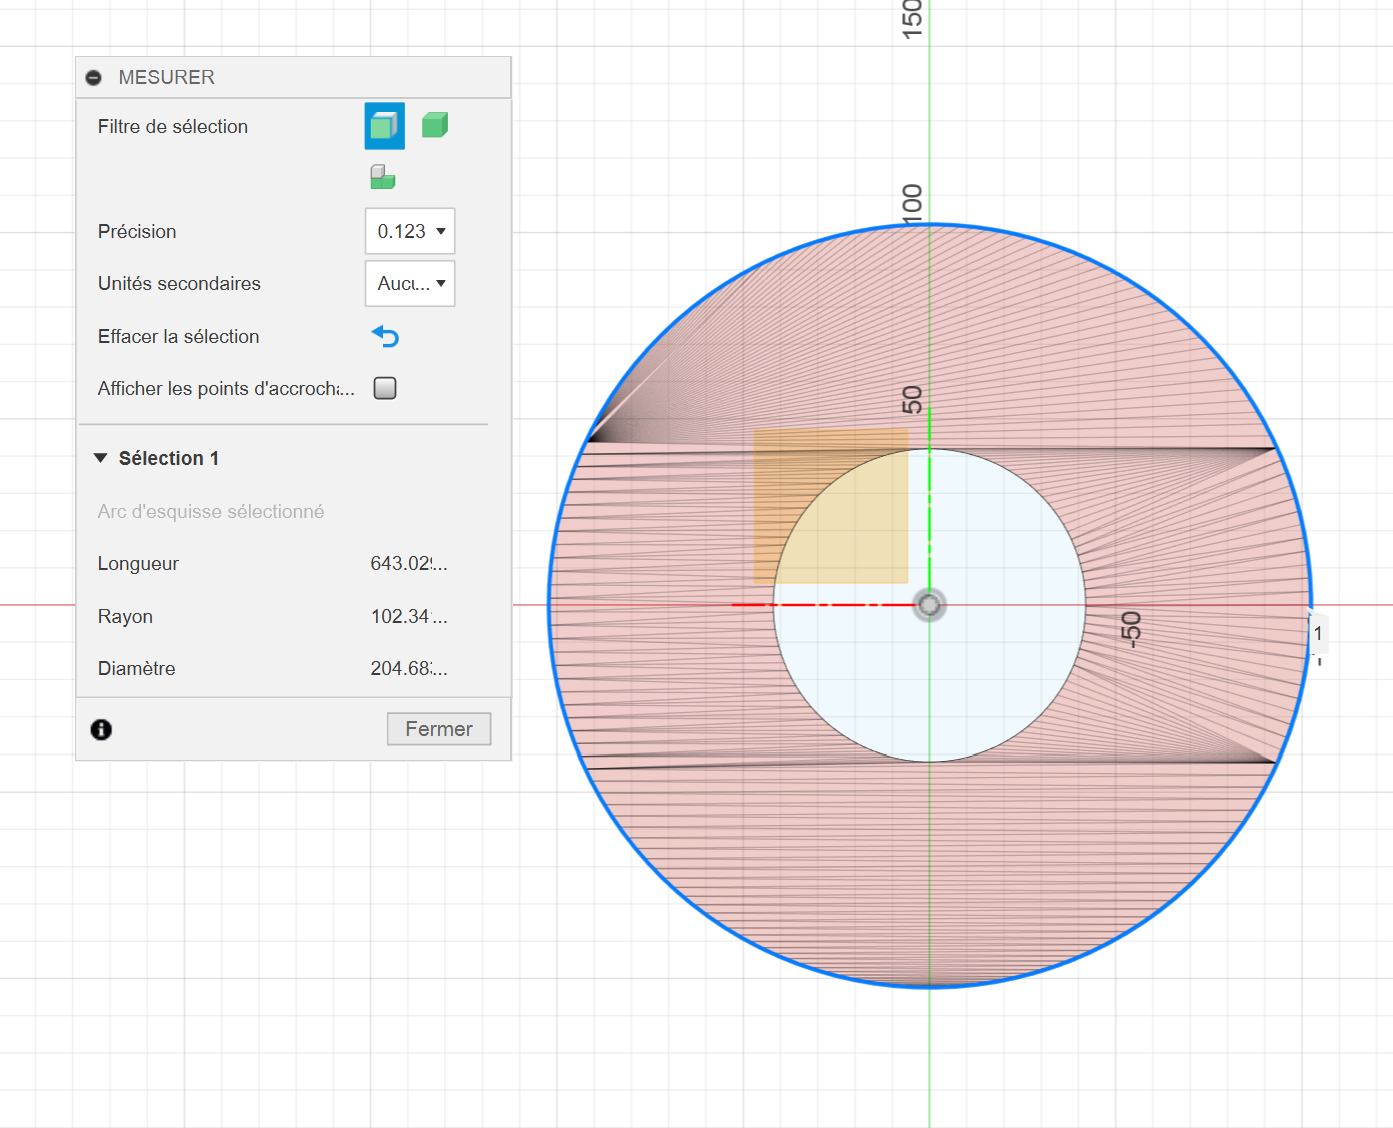Viewport: 1393px width, 1128px height.
Task: Click the Longueur measurement value
Action: coord(408,564)
